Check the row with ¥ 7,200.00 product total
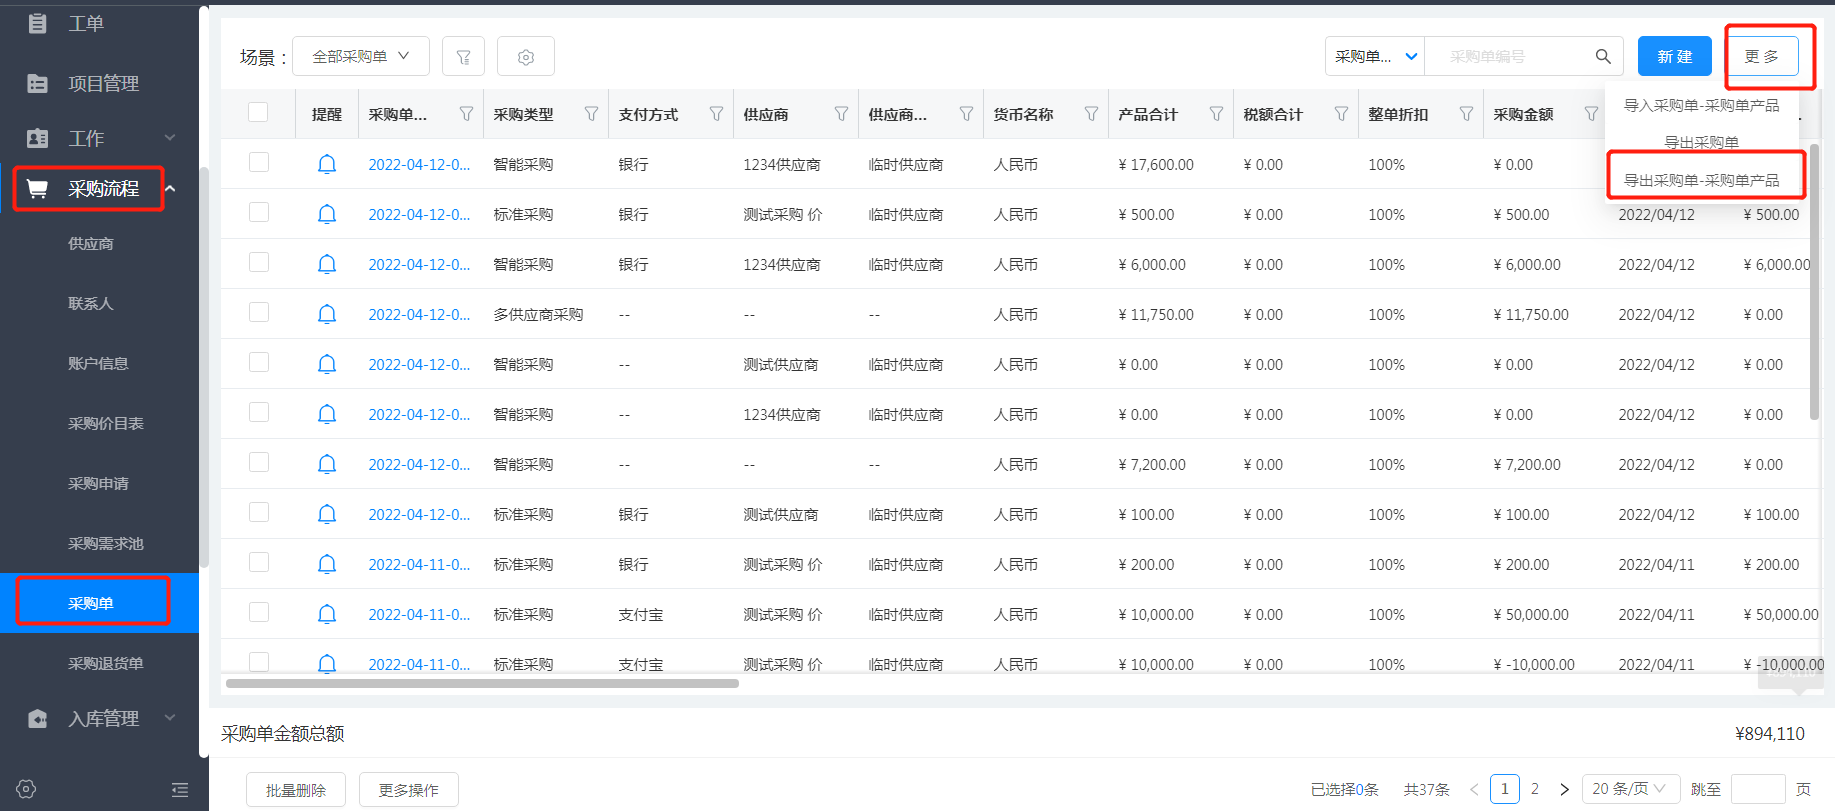This screenshot has width=1835, height=811. [259, 462]
